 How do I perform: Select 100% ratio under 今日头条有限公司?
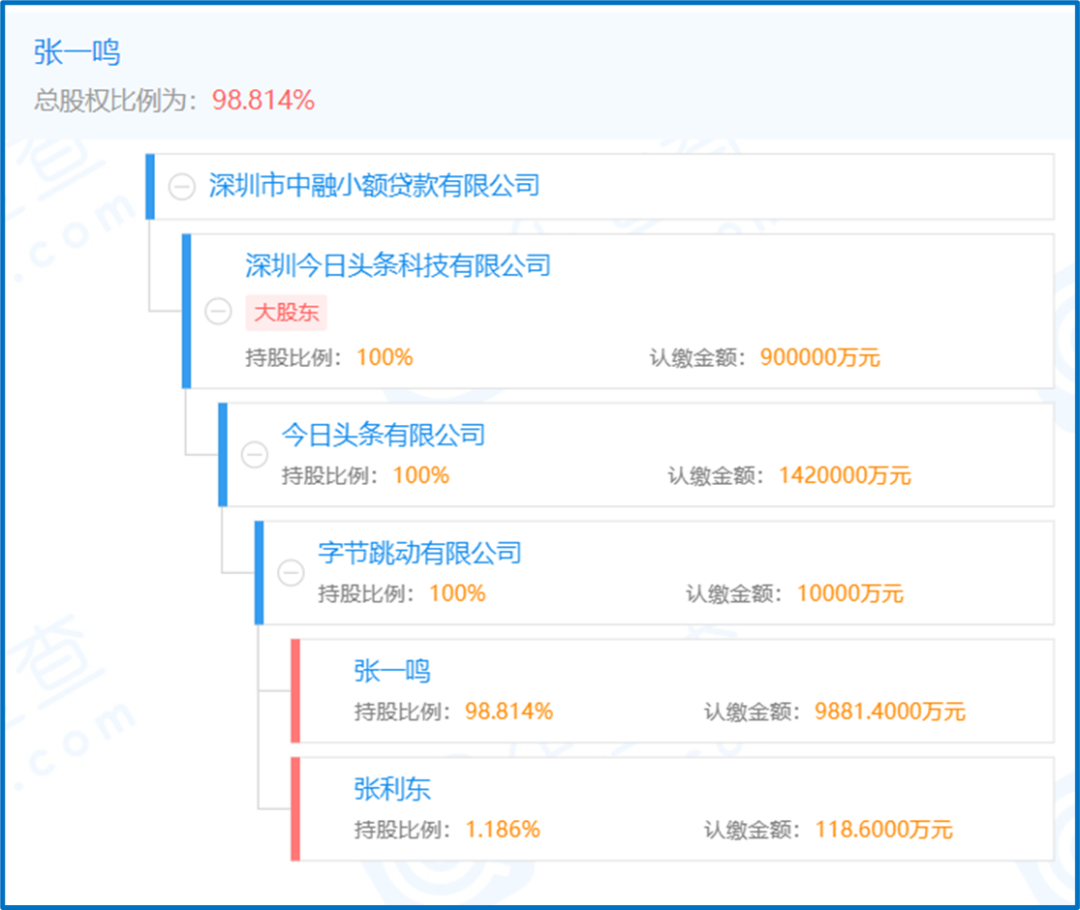(421, 475)
